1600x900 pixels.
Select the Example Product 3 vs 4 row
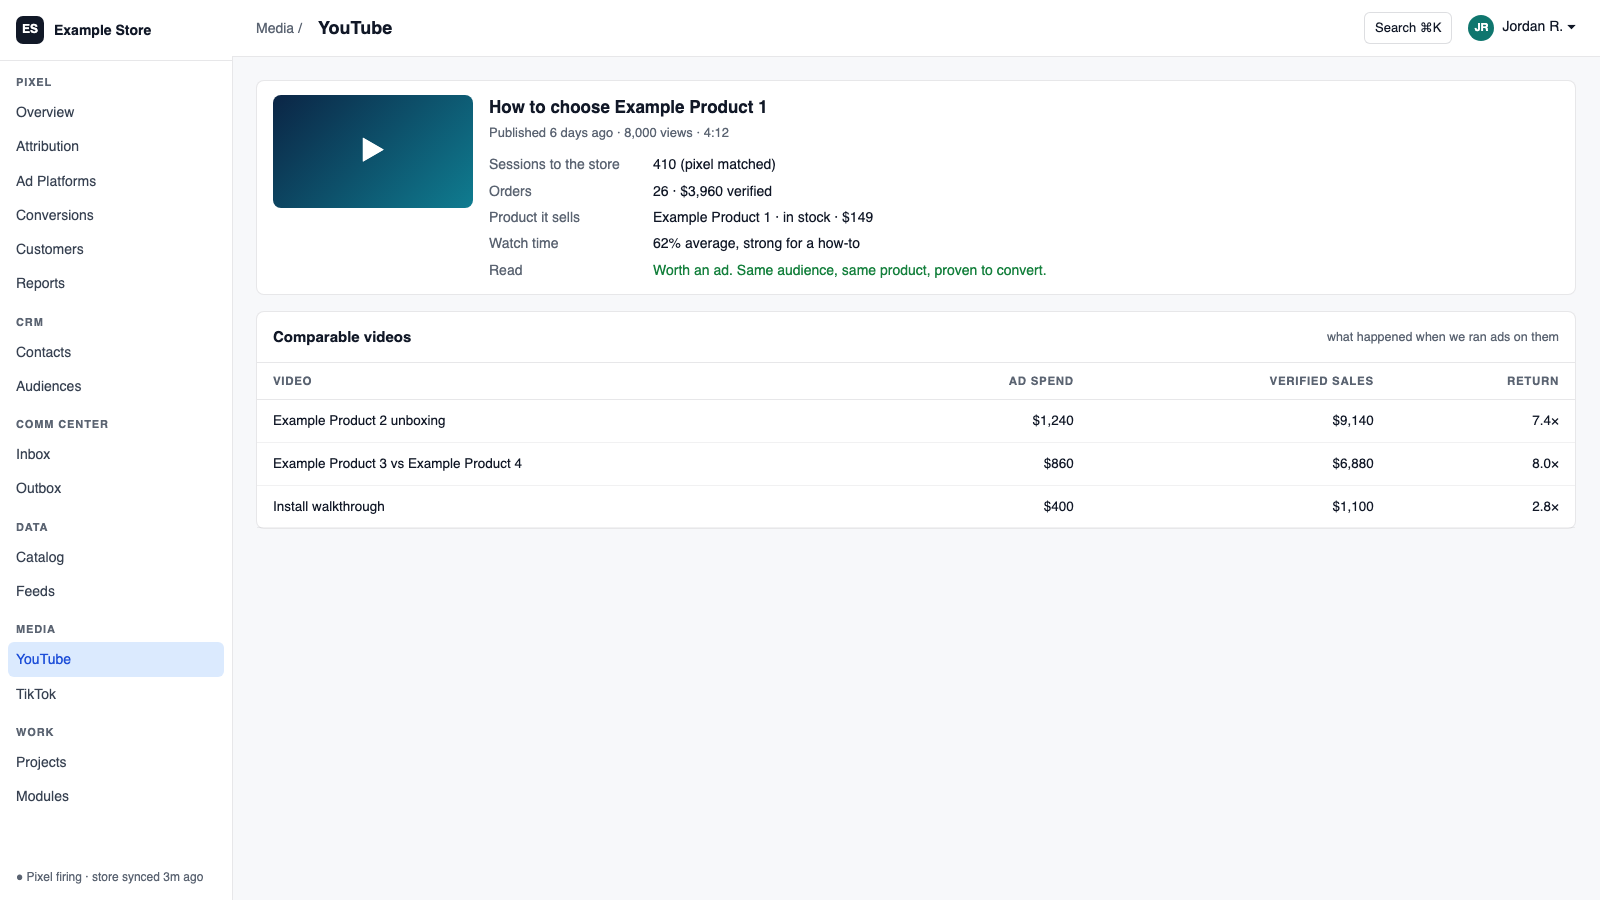click(916, 464)
